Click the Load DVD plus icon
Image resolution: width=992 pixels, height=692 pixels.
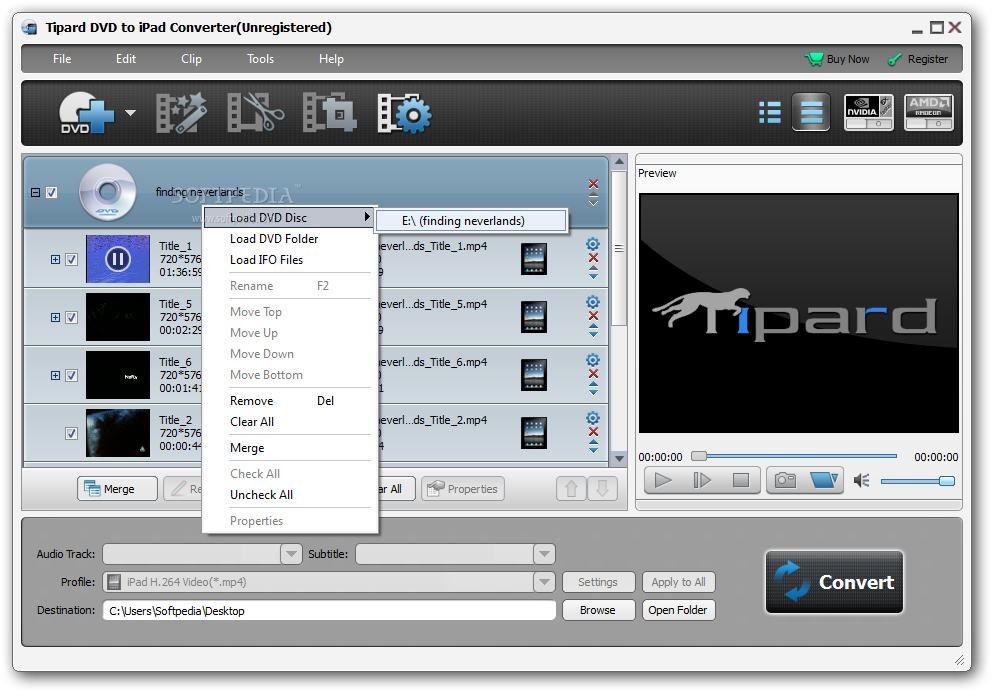[87, 113]
